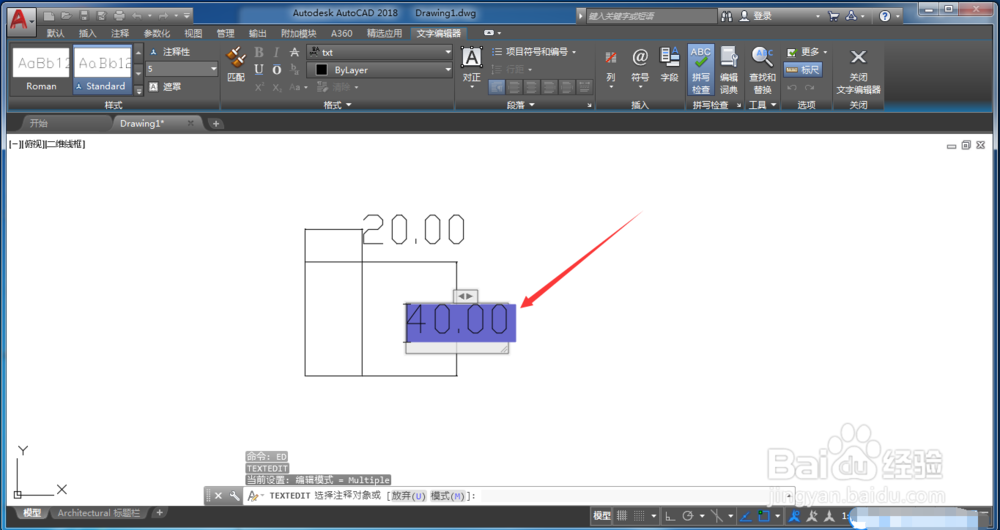Click the Redo arrow in quick access
Screen dimensions: 1000x530
coord(163,16)
